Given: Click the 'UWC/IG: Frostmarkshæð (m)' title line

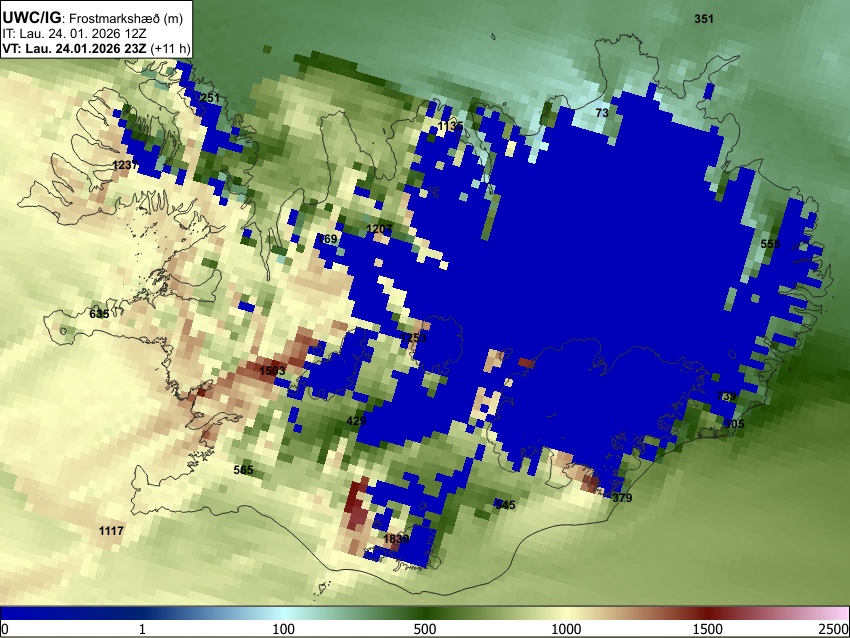Looking at the screenshot, I should coord(93,18).
